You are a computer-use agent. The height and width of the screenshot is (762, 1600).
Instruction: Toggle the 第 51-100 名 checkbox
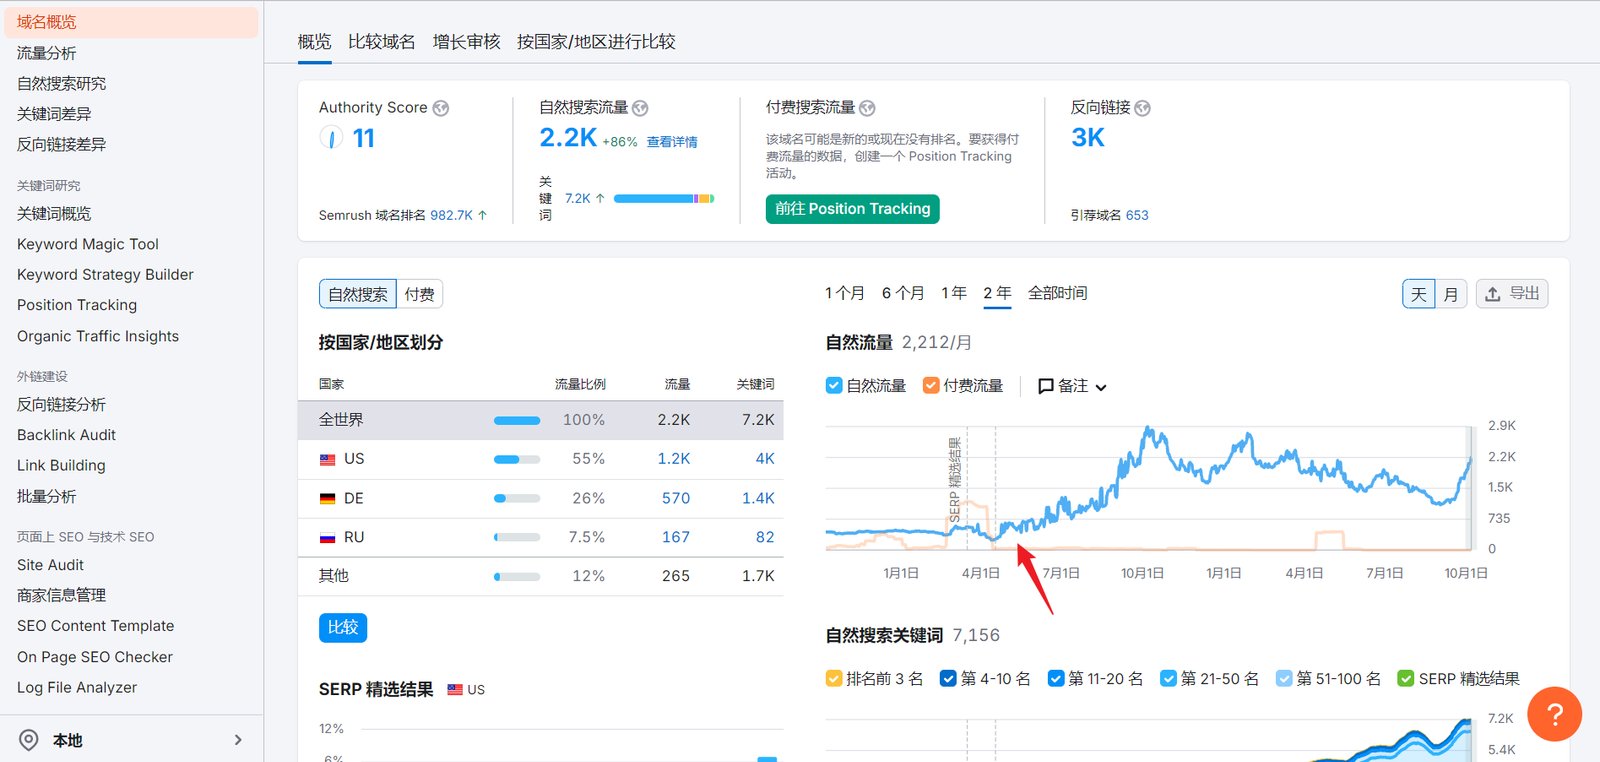click(x=1284, y=678)
